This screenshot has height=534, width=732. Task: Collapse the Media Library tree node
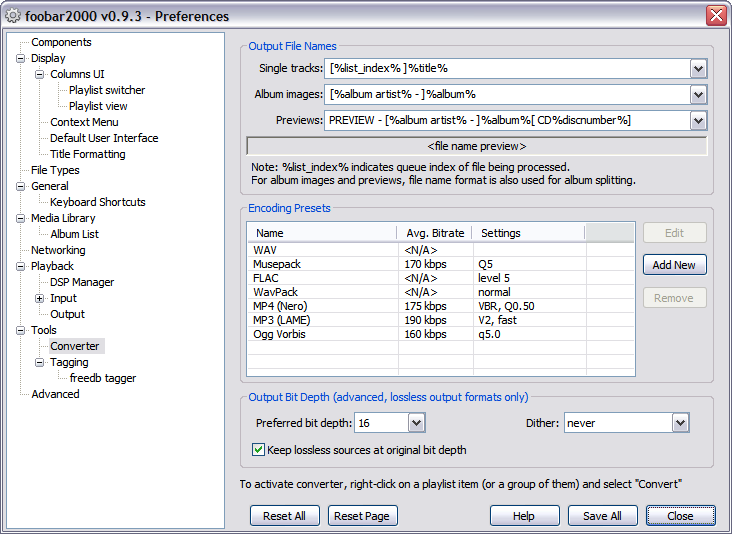point(21,218)
